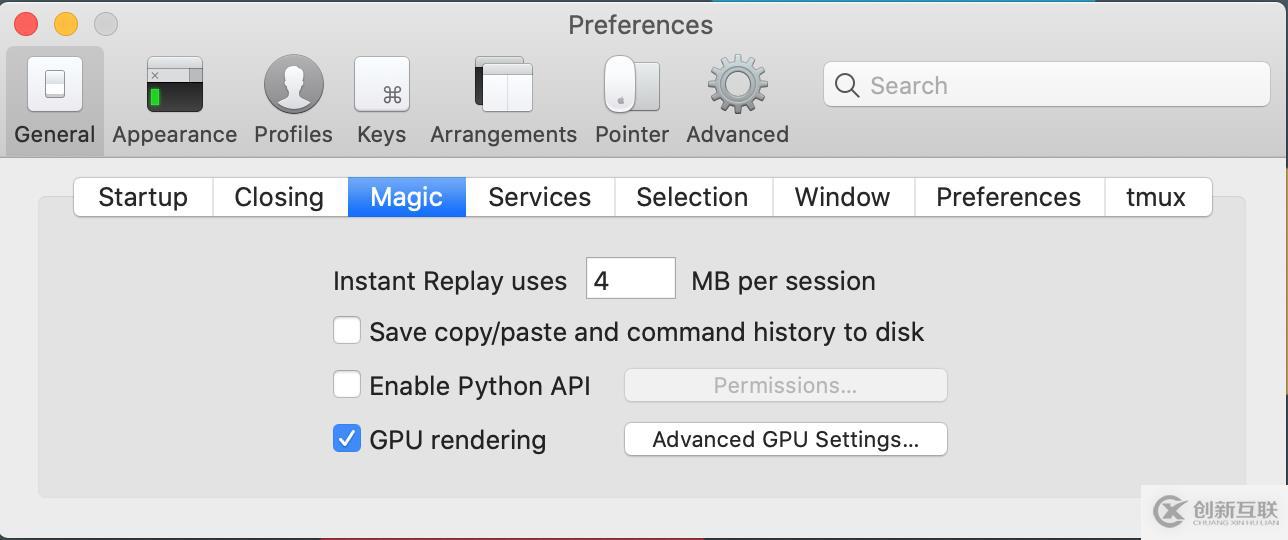Select the Services tab

point(539,197)
